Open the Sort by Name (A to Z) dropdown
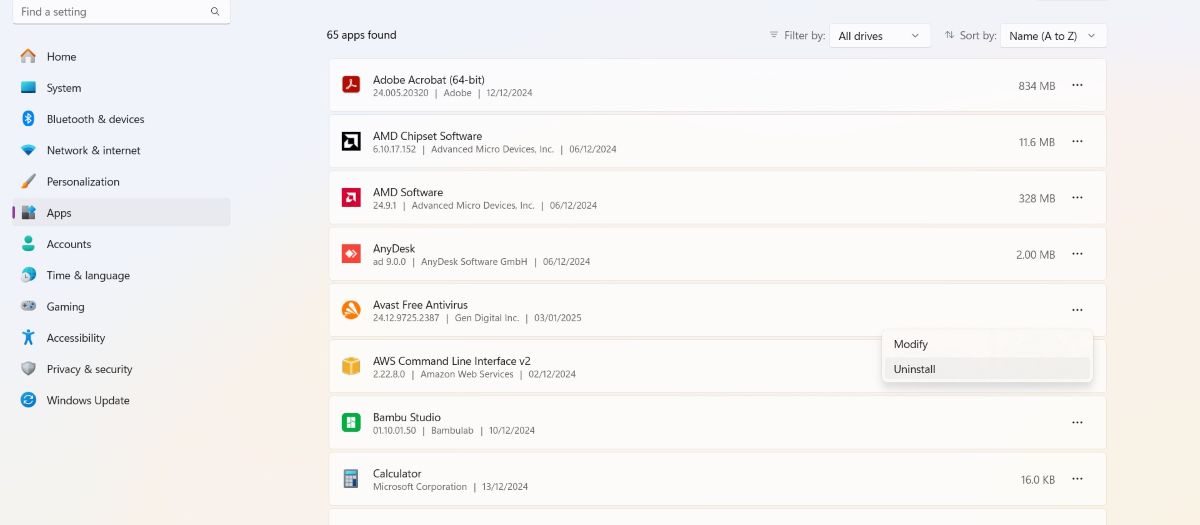 tap(1053, 36)
